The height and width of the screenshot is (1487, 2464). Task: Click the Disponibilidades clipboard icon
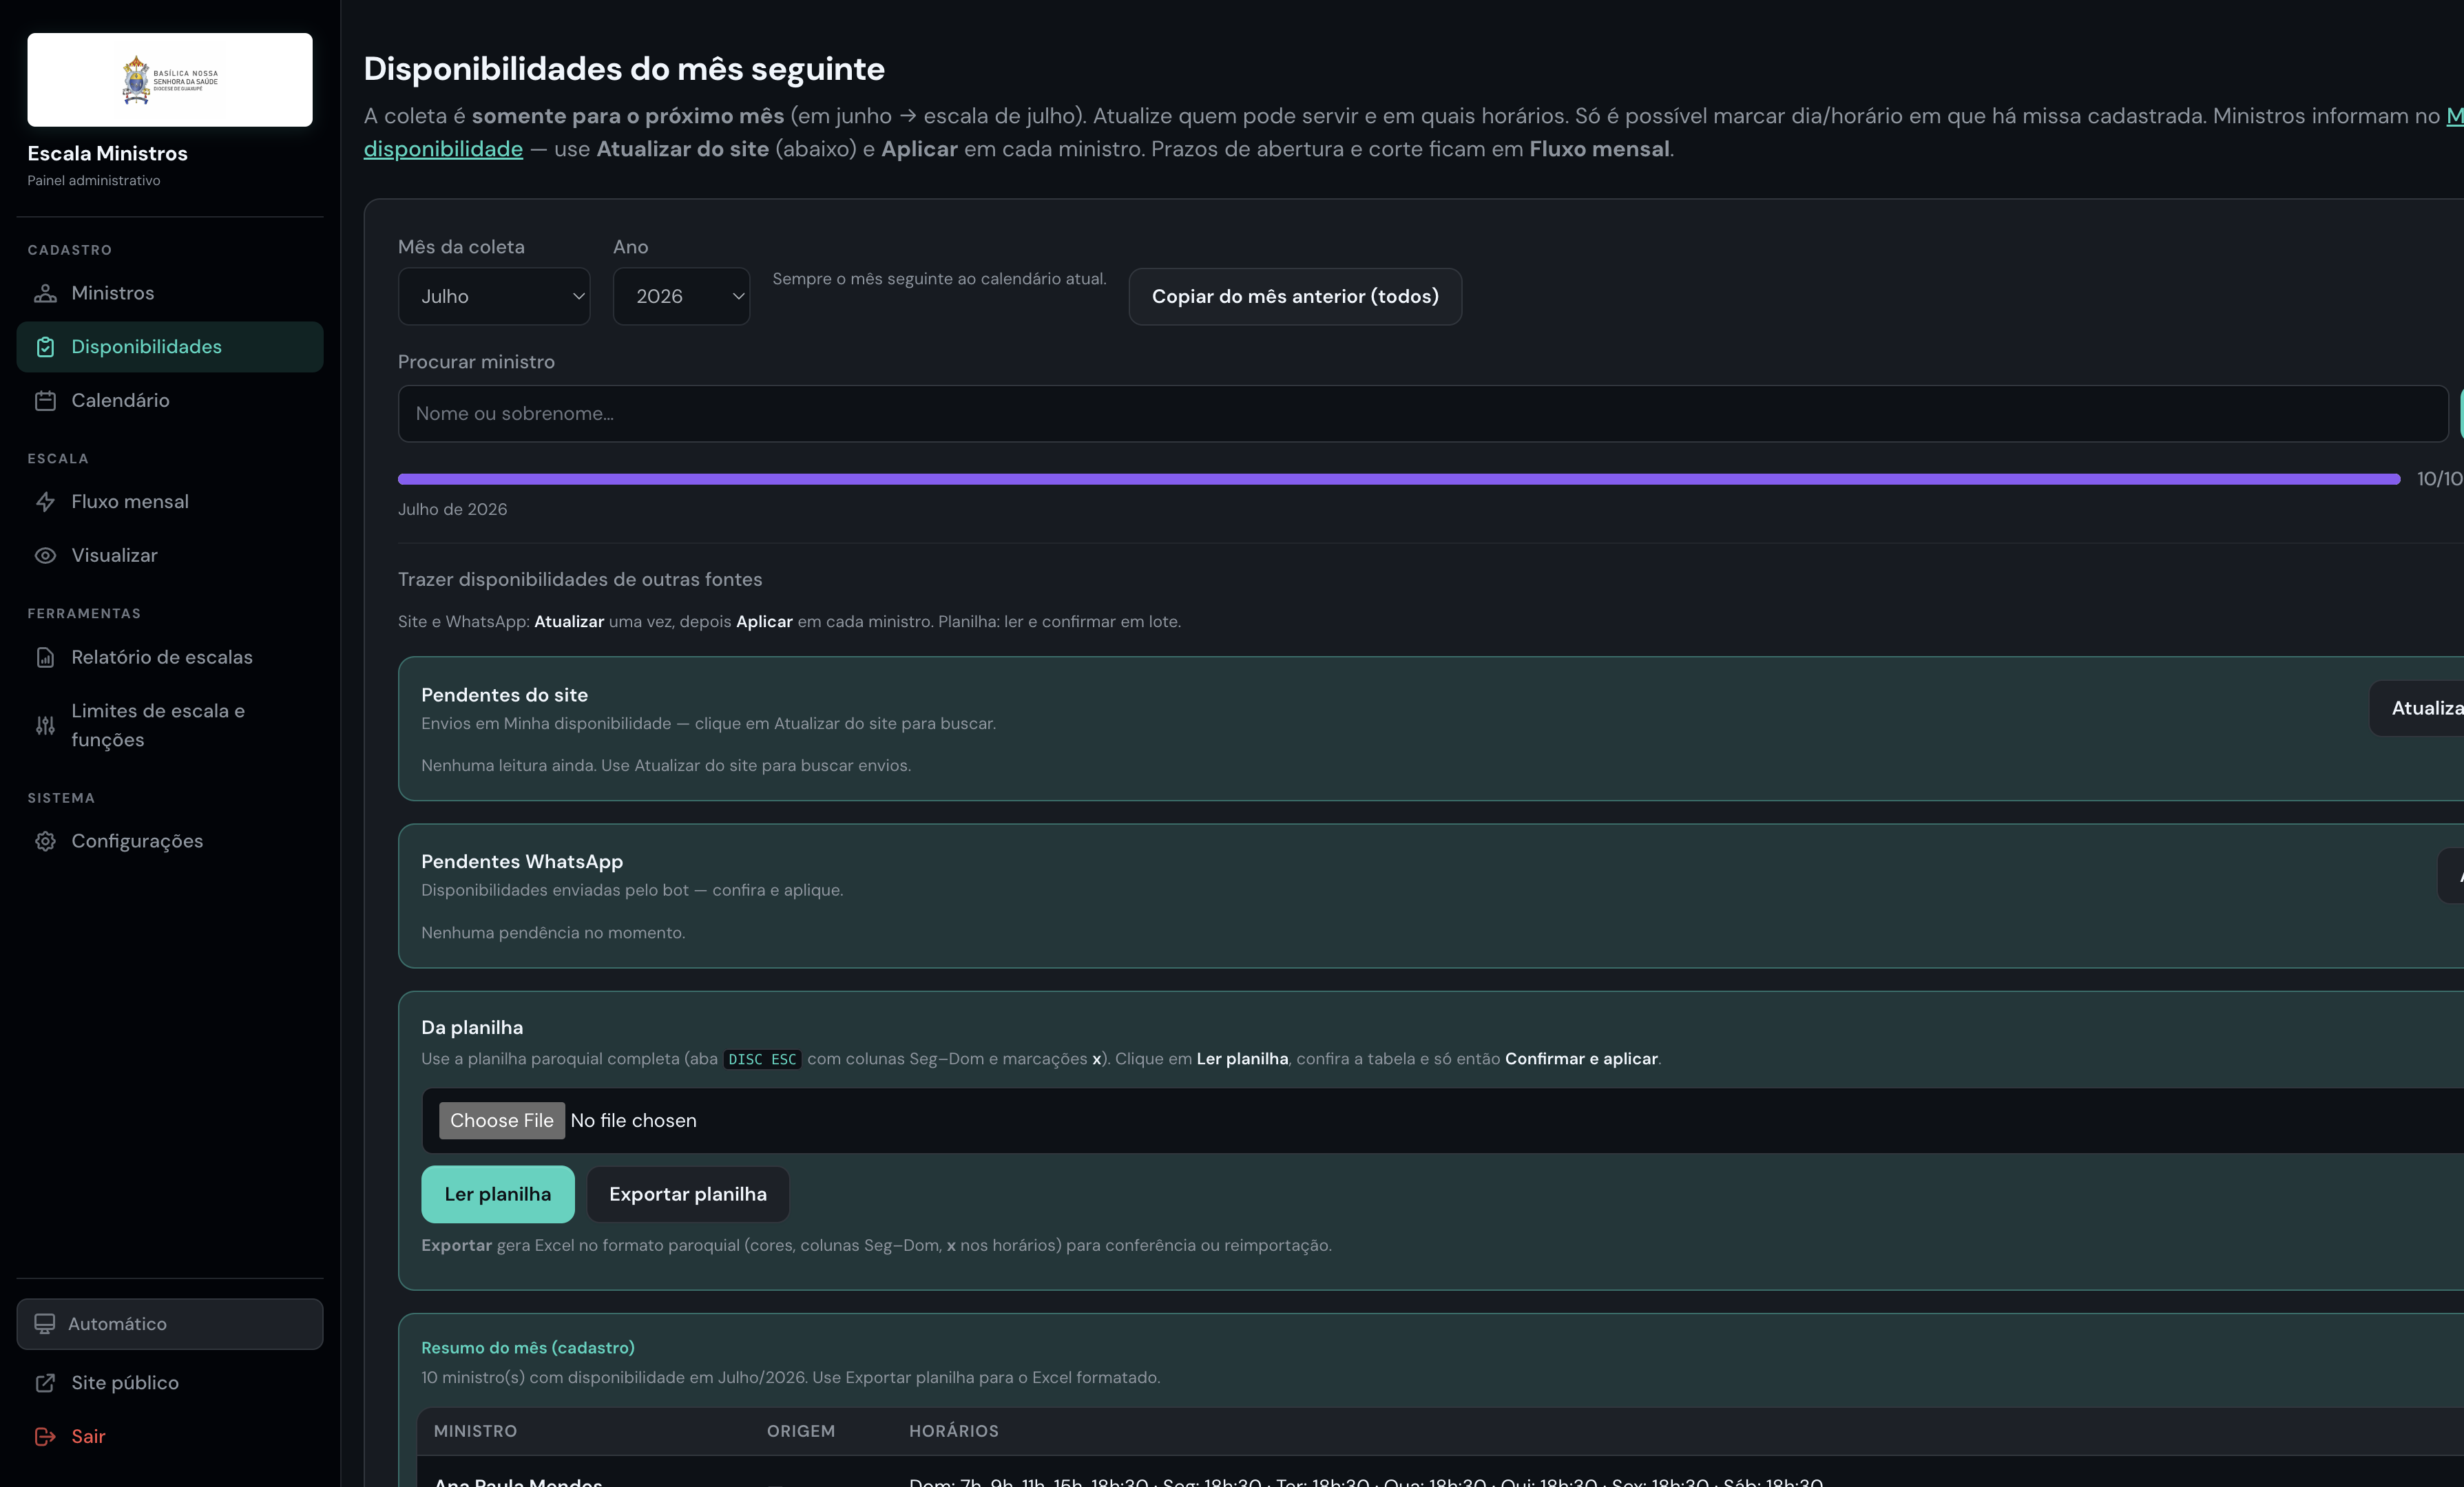pos(45,347)
